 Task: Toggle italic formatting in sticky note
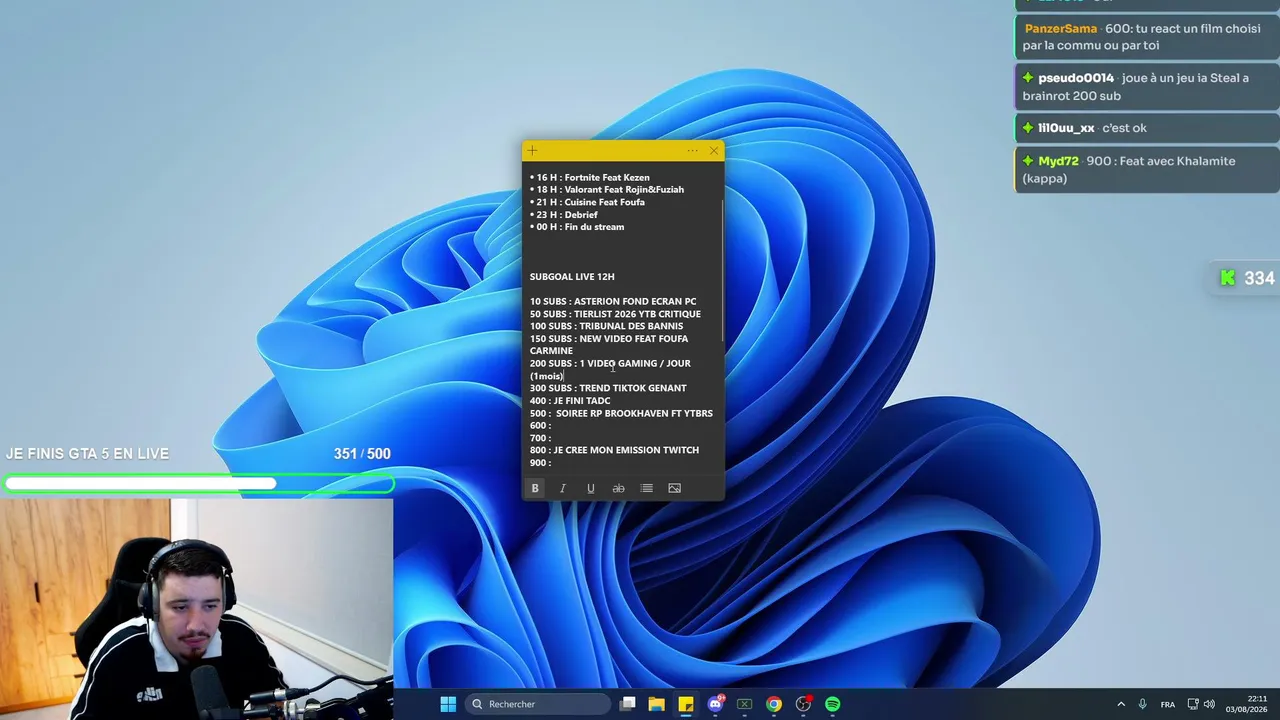point(563,488)
